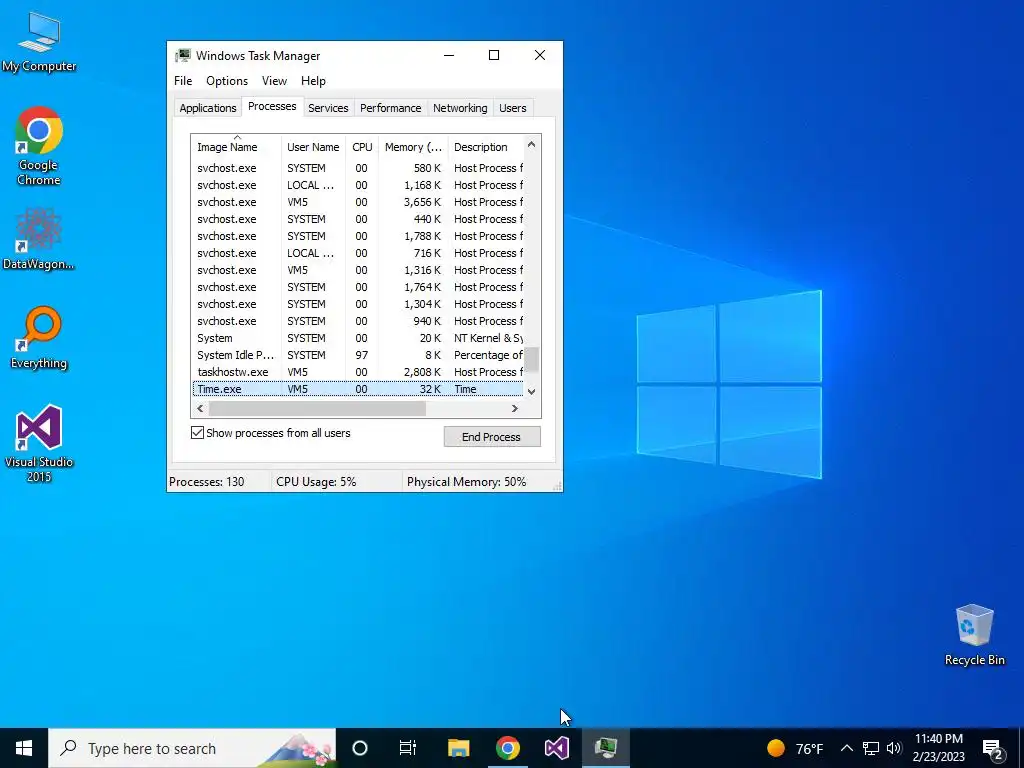Select svchost.exe row using 440 K
Image resolution: width=1024 pixels, height=768 pixels.
358,219
